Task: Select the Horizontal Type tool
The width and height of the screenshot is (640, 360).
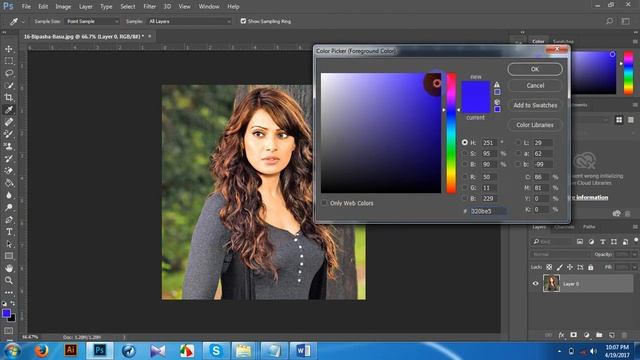Action: click(x=9, y=232)
